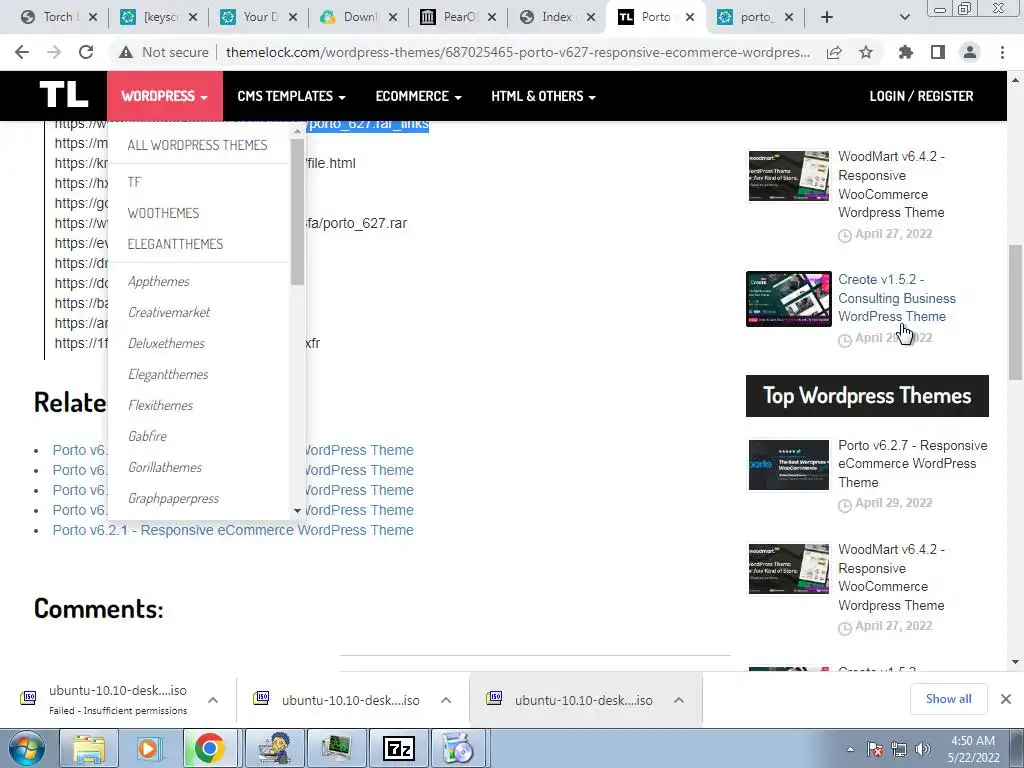Screen dimensions: 1024x768
Task: Close the downloads bar
Action: [x=1006, y=699]
